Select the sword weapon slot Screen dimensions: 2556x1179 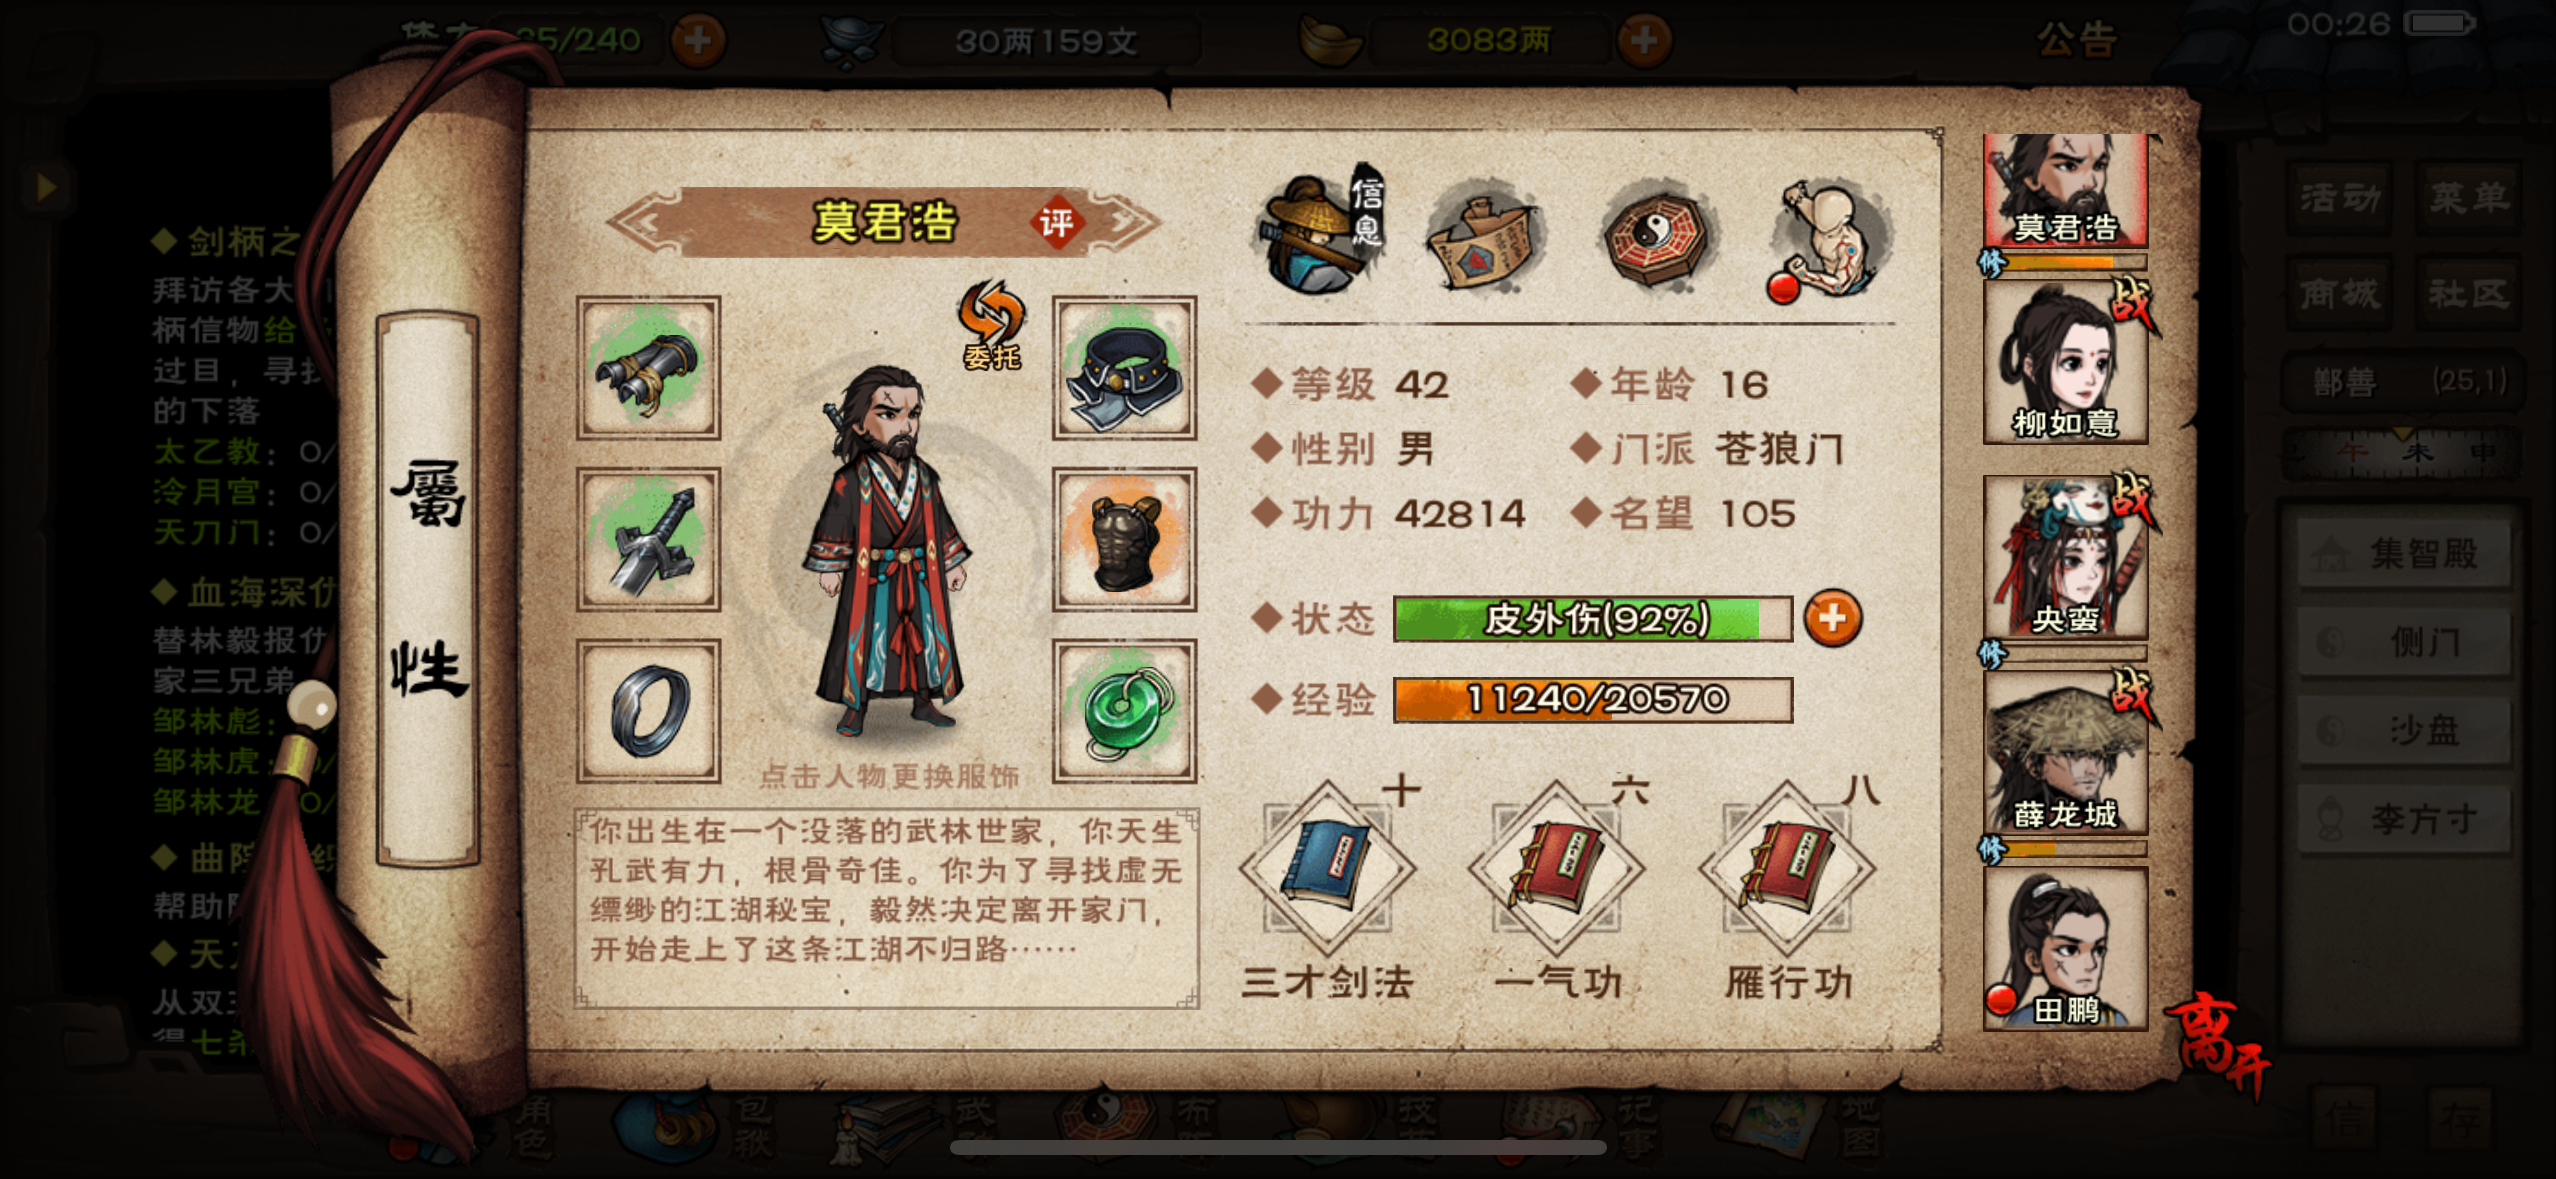point(648,540)
